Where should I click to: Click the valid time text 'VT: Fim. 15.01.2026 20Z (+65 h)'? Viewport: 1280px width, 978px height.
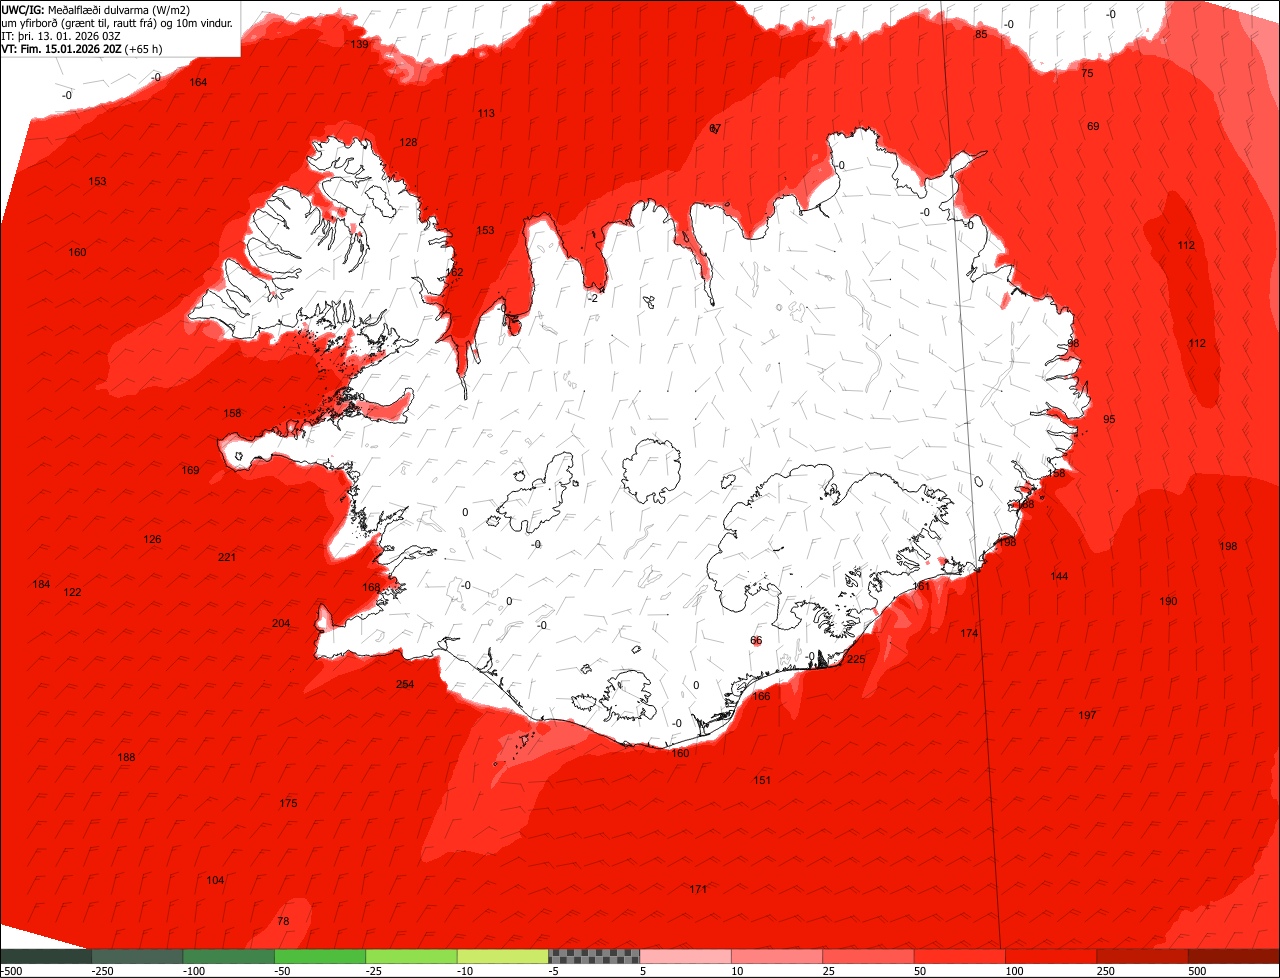[82, 48]
